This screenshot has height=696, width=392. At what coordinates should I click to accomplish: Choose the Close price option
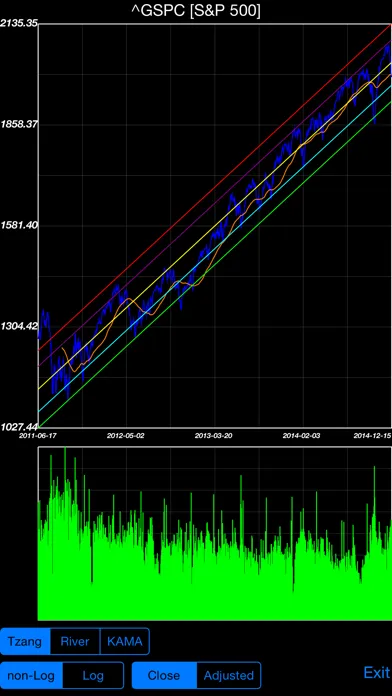coord(164,676)
